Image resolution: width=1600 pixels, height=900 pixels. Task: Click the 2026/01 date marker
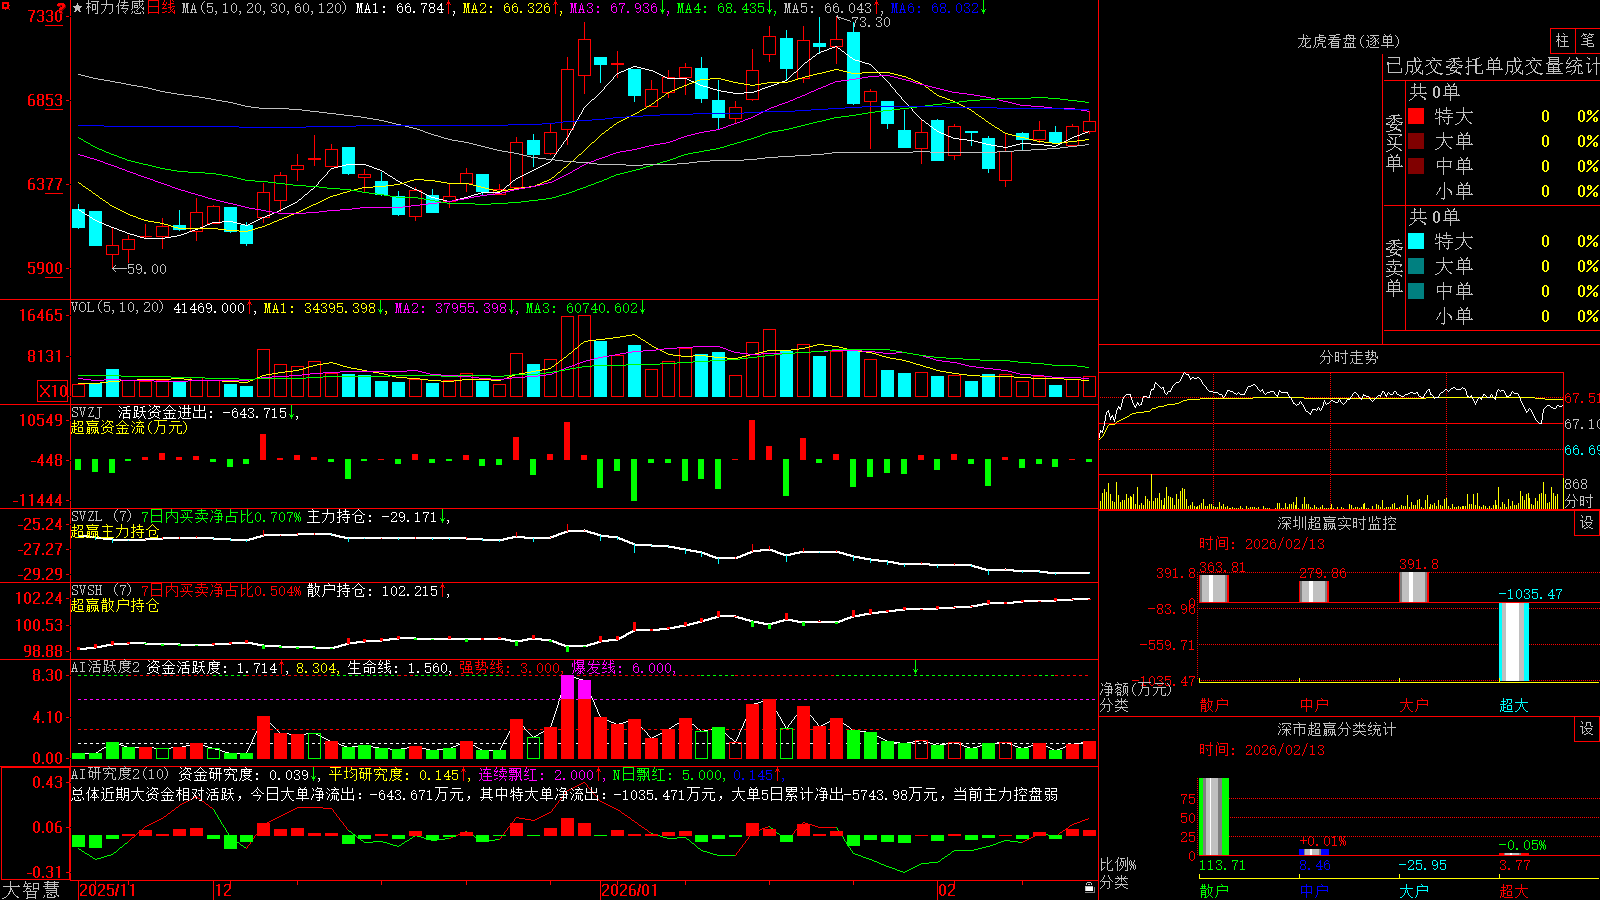(x=630, y=890)
